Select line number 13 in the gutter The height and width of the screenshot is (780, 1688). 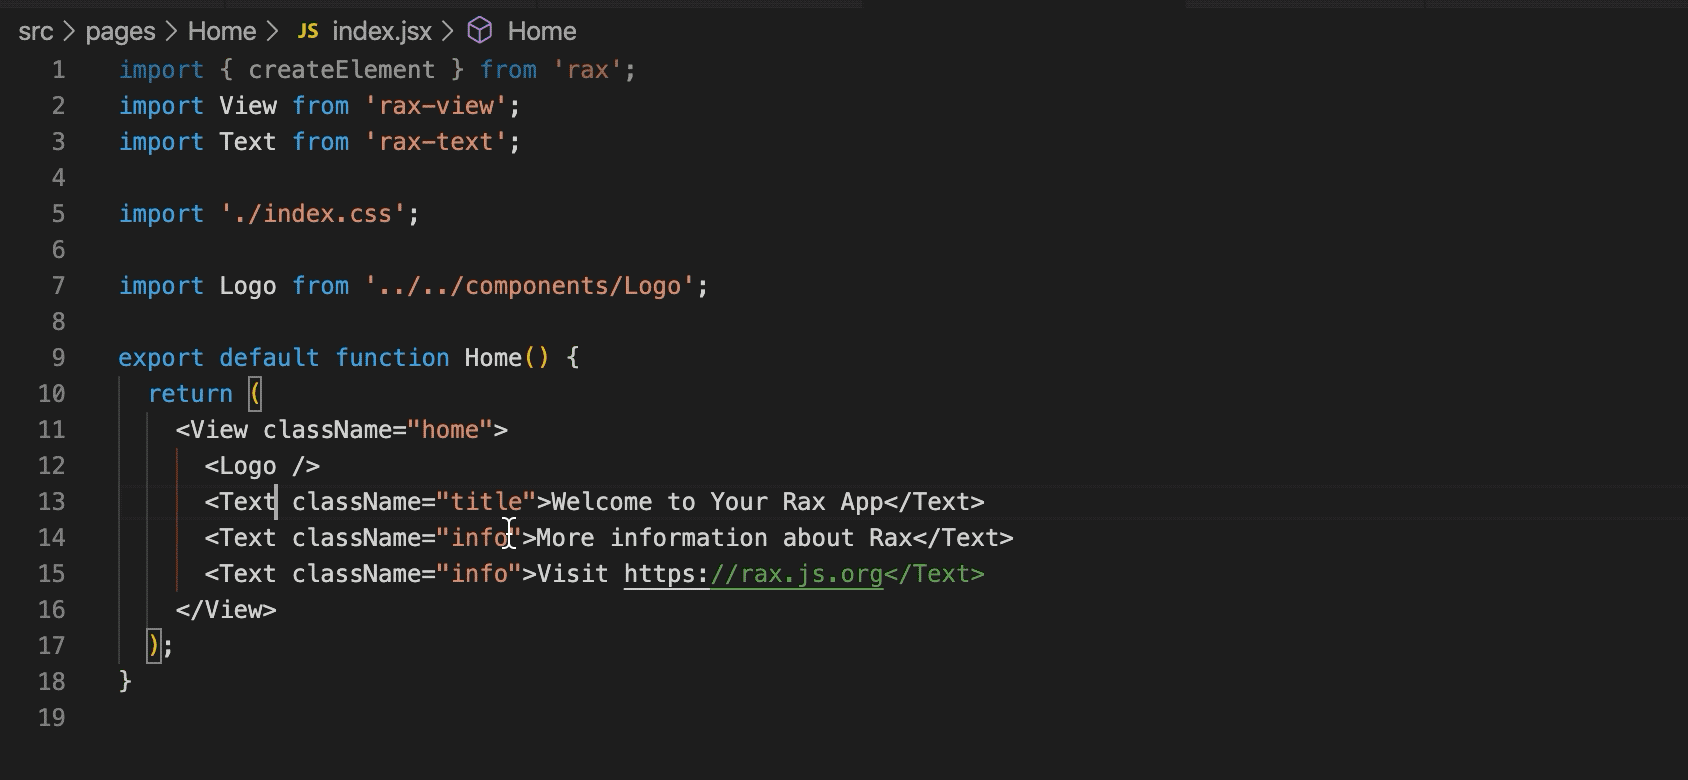(51, 502)
